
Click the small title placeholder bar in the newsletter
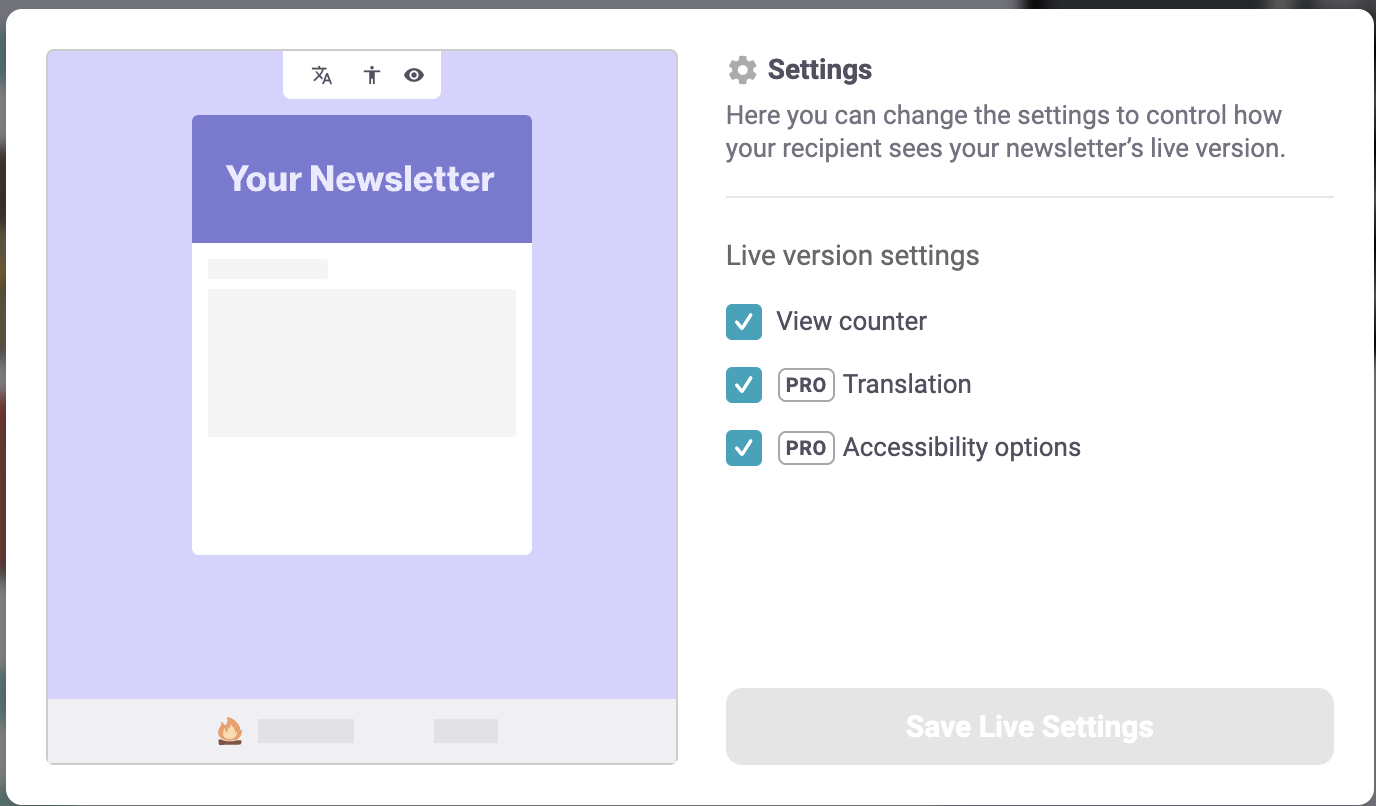pyautogui.click(x=267, y=268)
